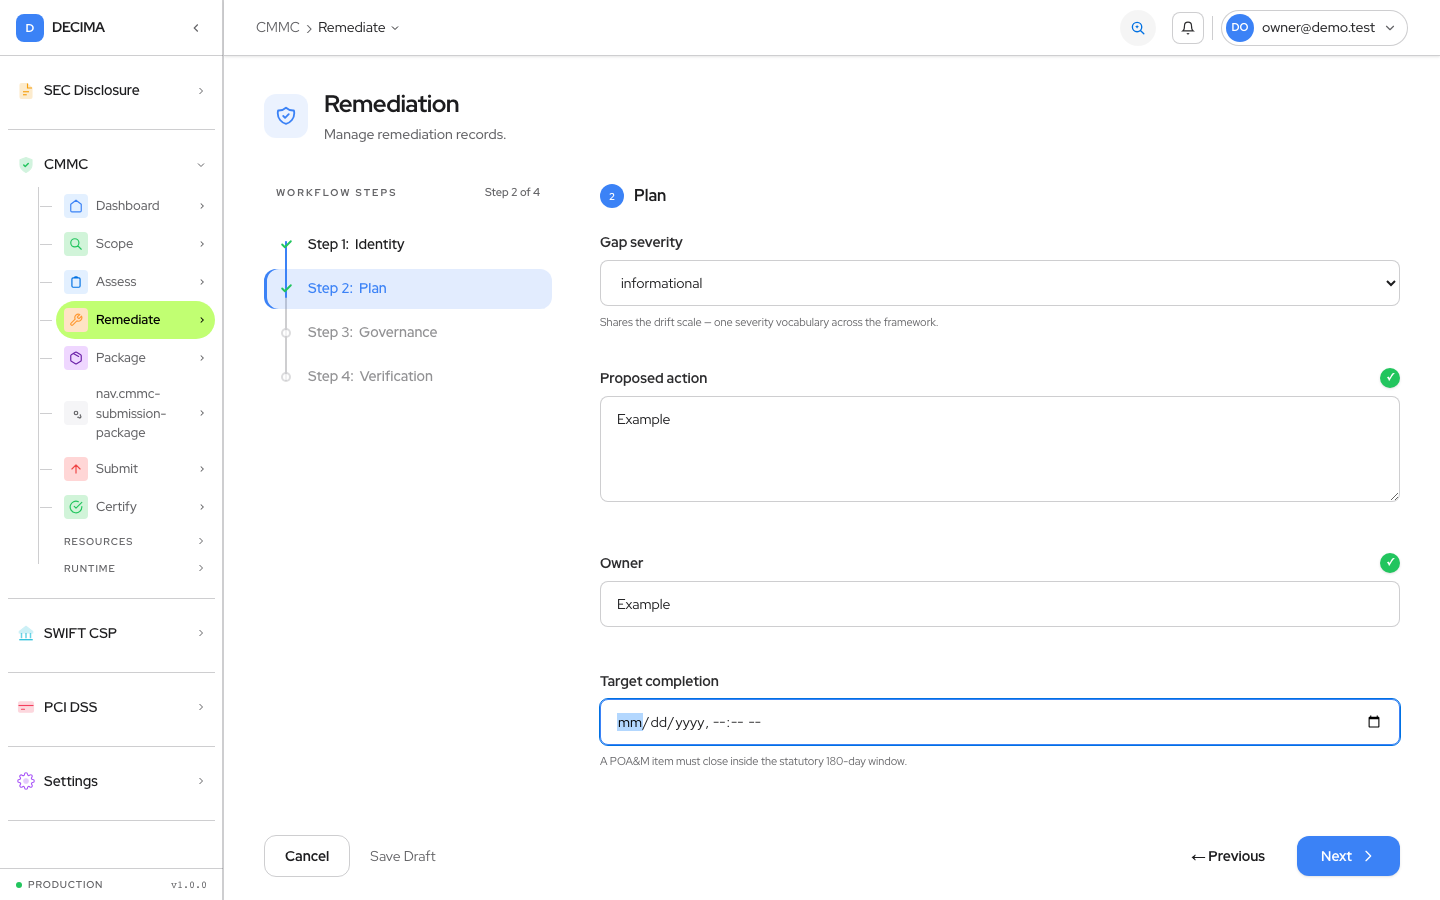The width and height of the screenshot is (1440, 900).
Task: Open the Gap severity dropdown
Action: [x=1000, y=283]
